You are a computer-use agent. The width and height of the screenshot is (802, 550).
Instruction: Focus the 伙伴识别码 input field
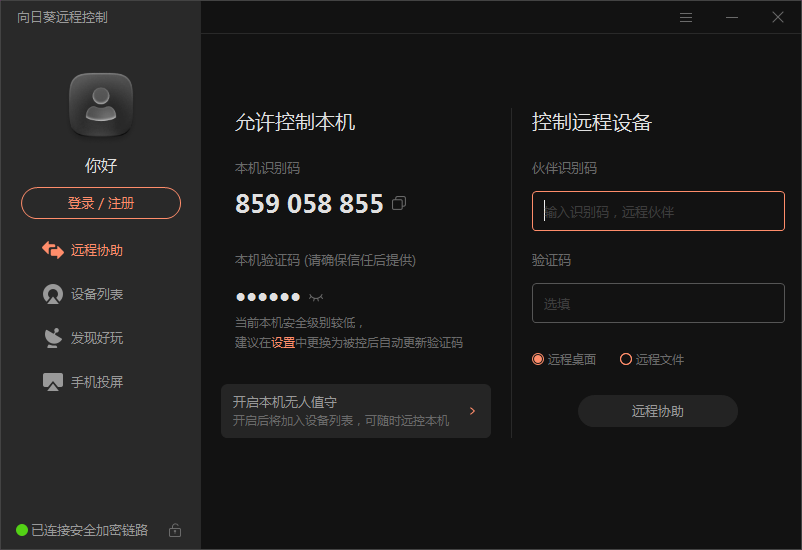tap(658, 211)
